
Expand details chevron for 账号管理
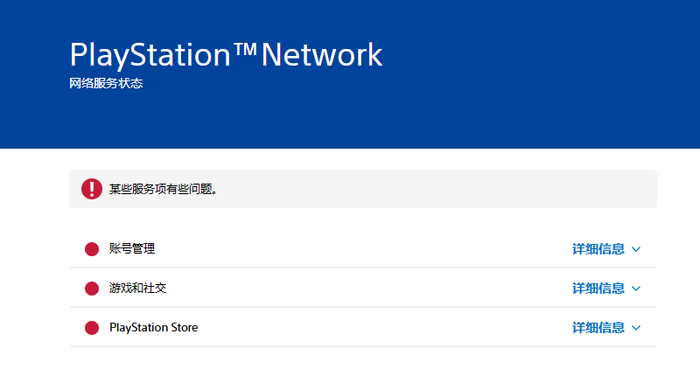tap(636, 249)
